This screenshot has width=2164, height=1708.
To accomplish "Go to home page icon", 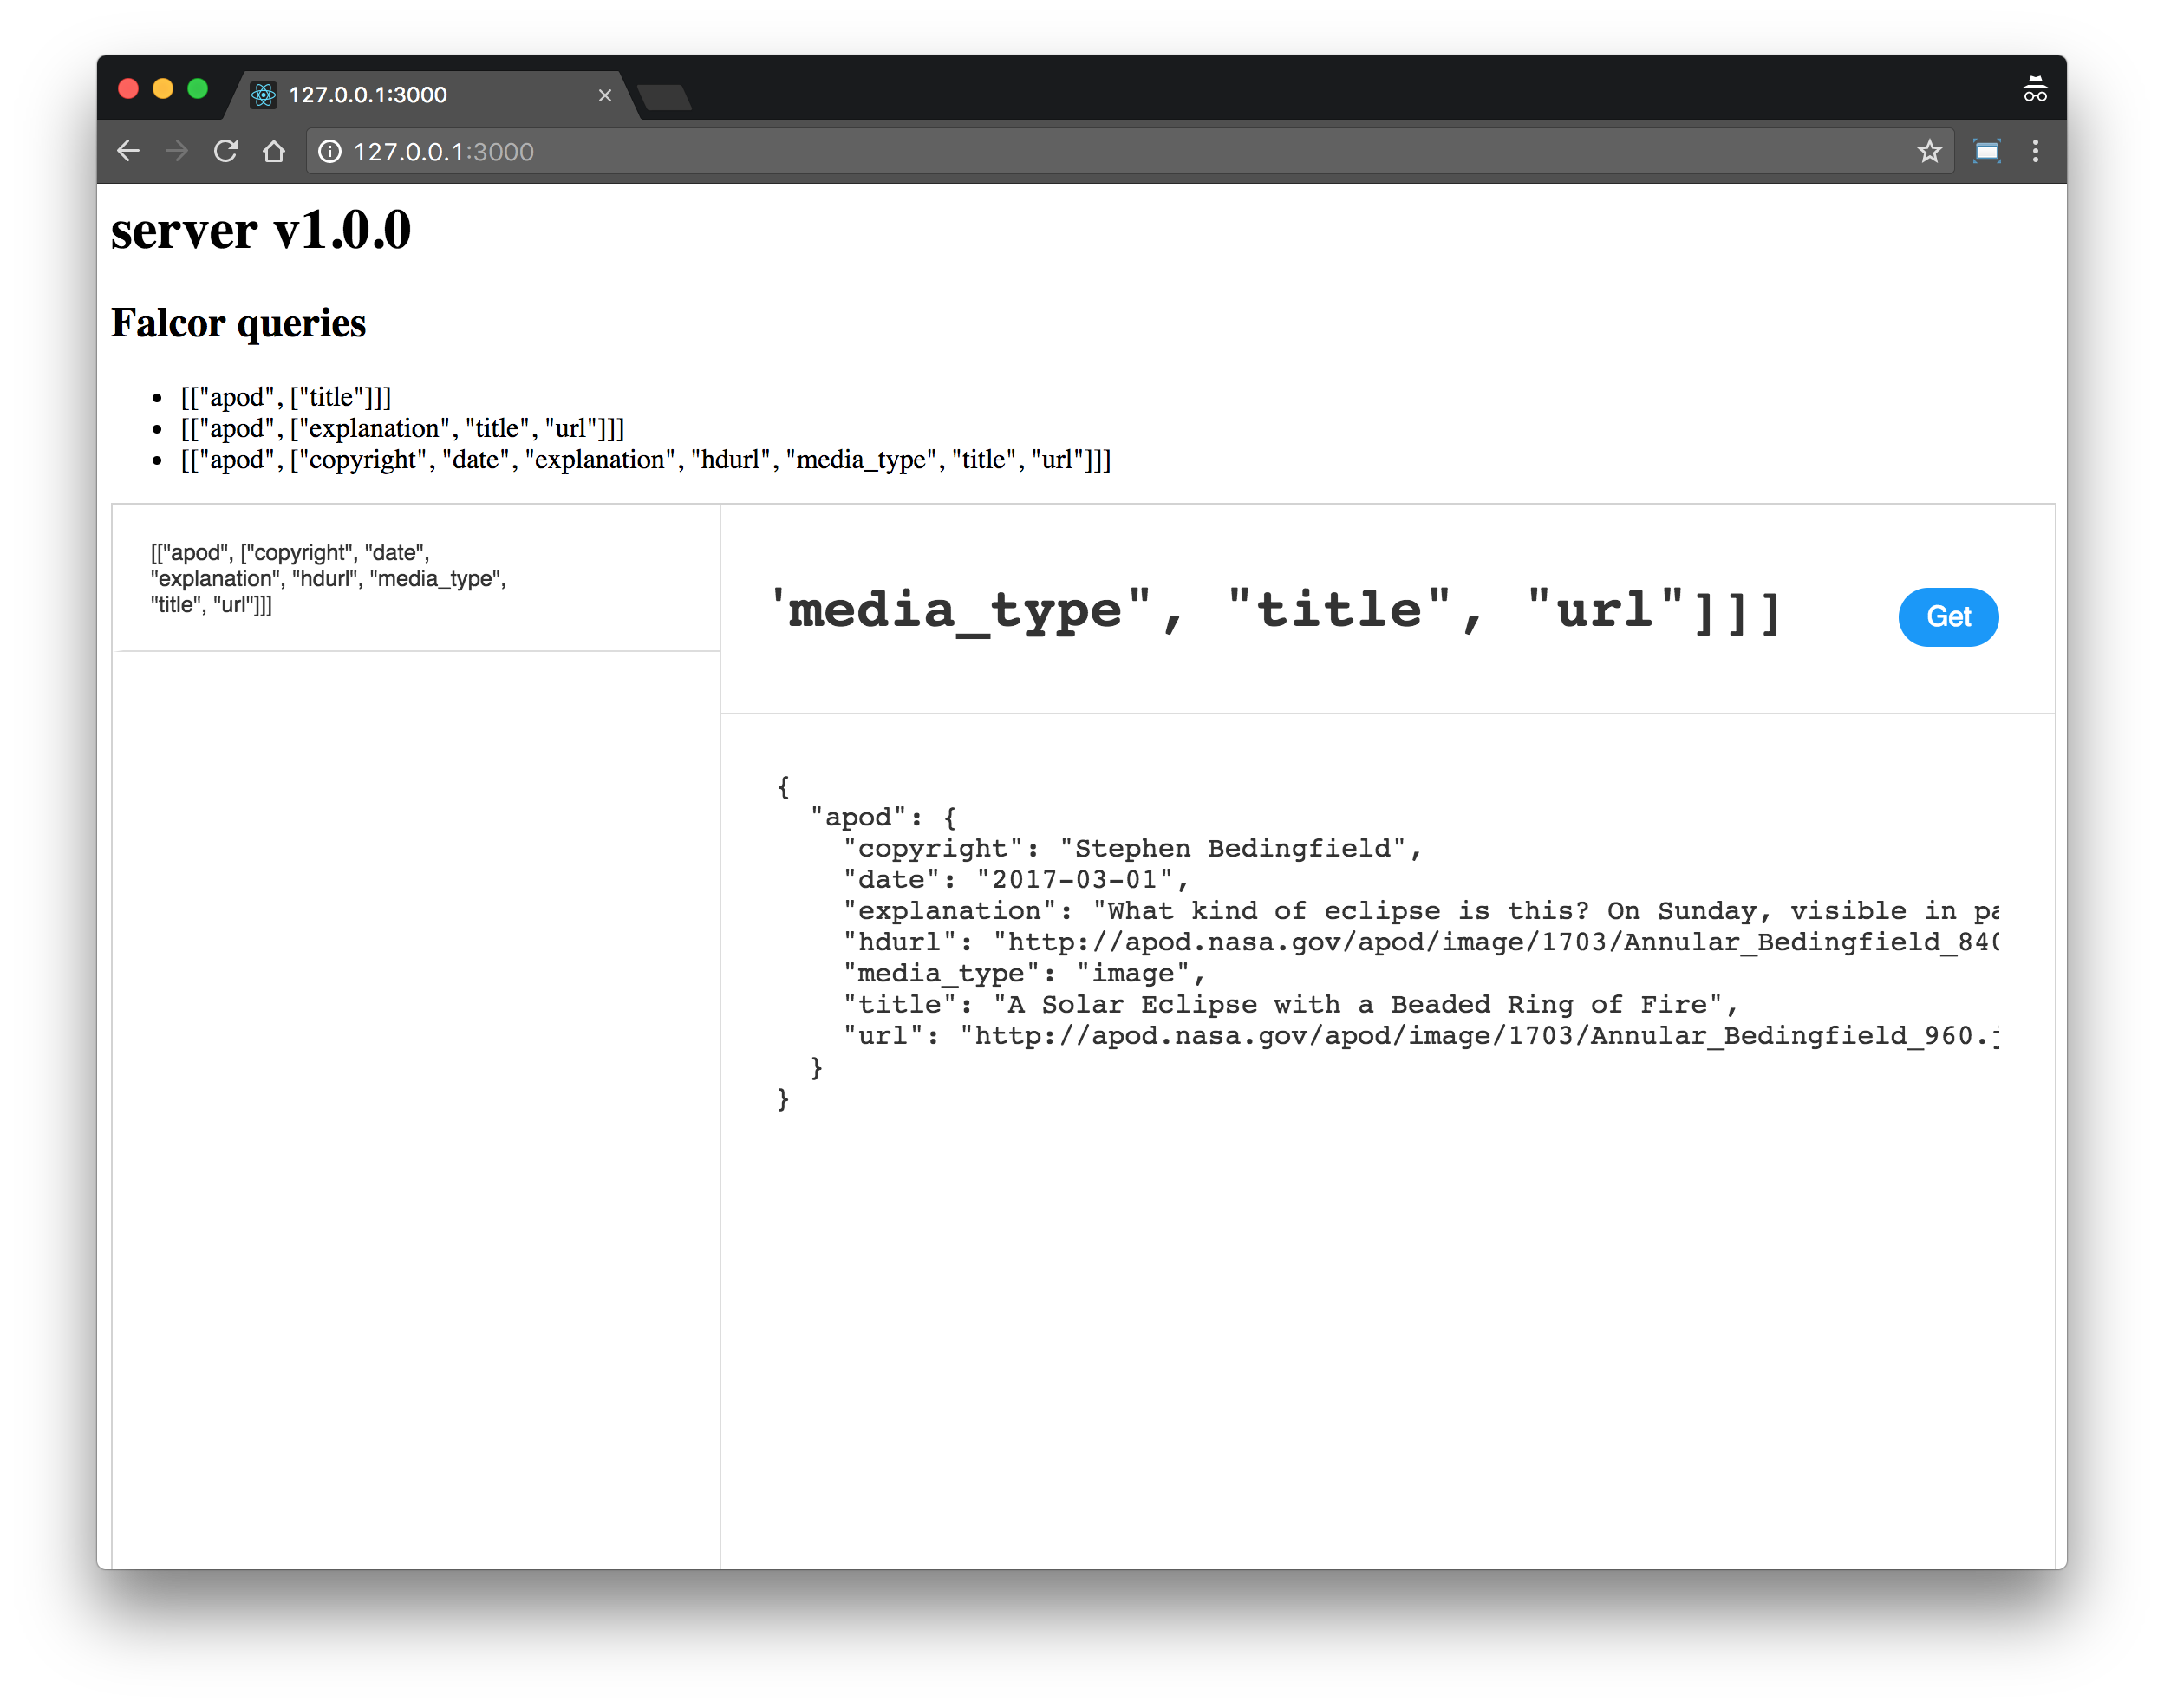I will tap(274, 151).
